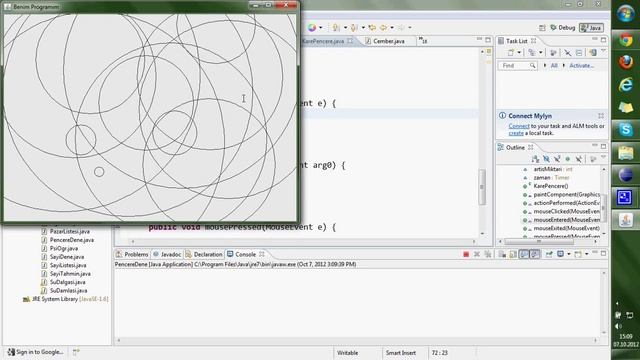Click the Chrome icon in Windows taskbar
This screenshot has height=360, width=640.
tap(625, 40)
